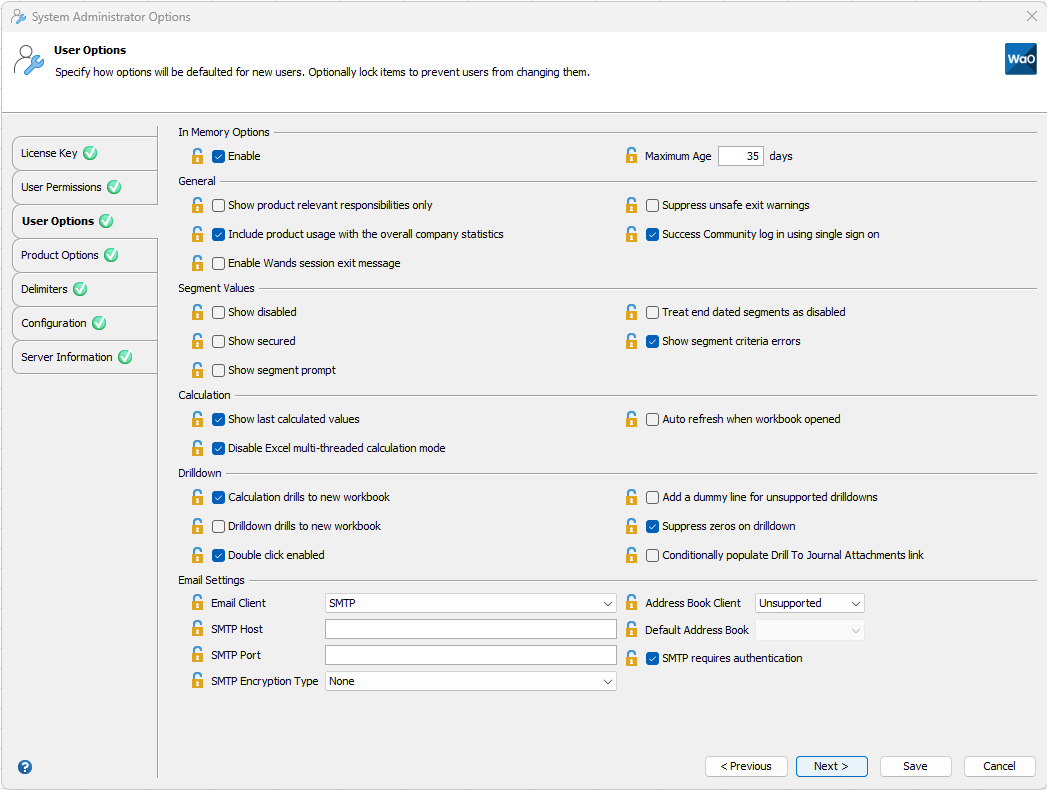Click the Save button

tap(915, 766)
